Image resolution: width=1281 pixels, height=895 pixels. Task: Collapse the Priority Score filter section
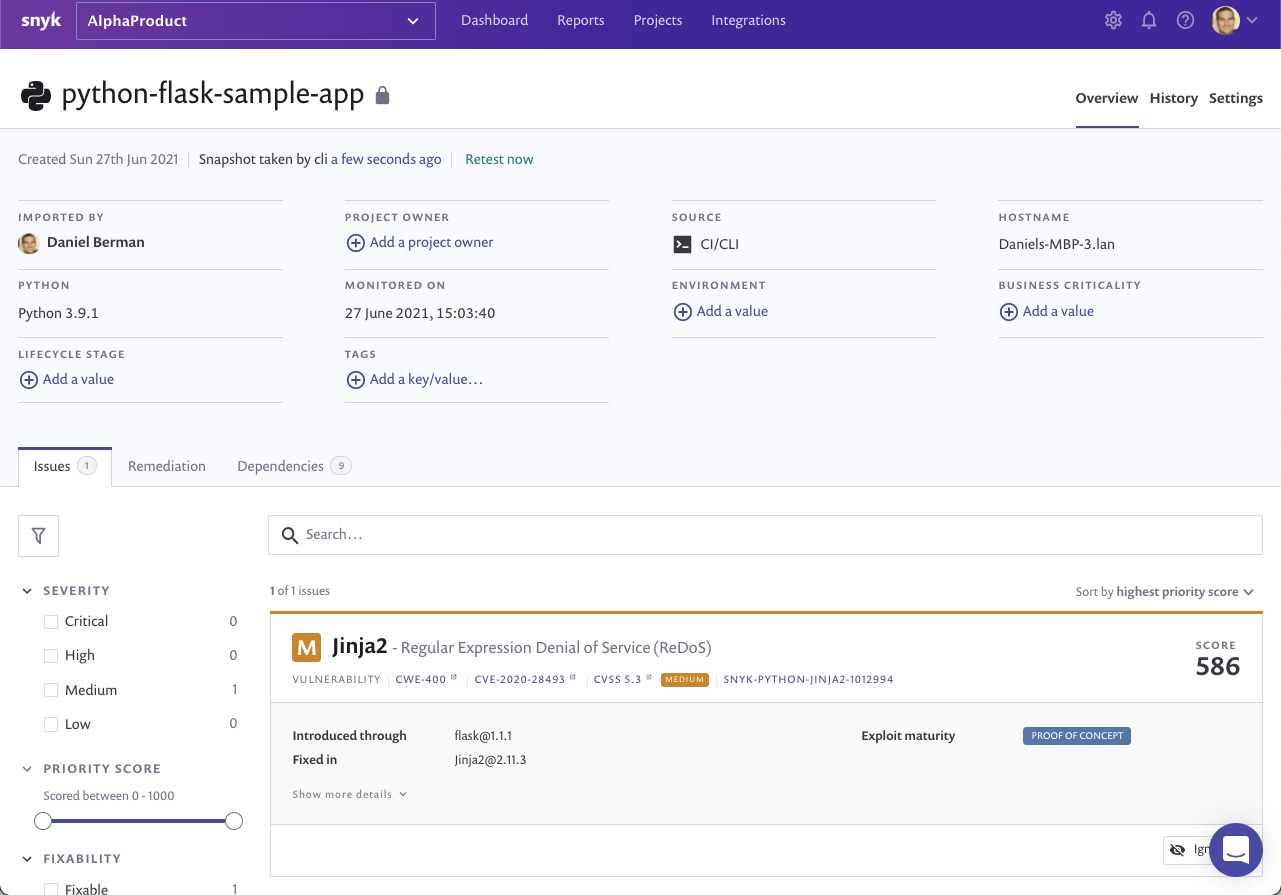(x=28, y=769)
